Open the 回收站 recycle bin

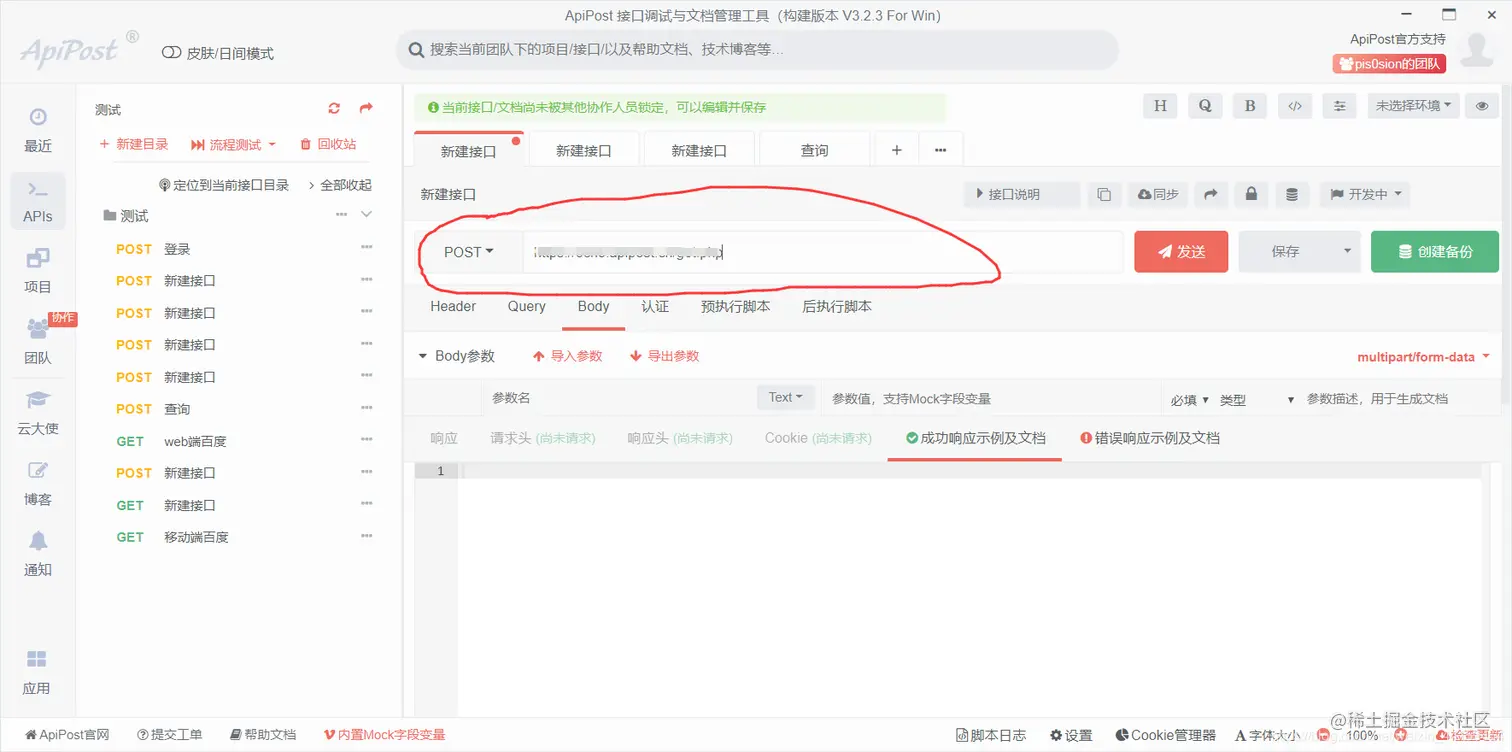tap(328, 144)
